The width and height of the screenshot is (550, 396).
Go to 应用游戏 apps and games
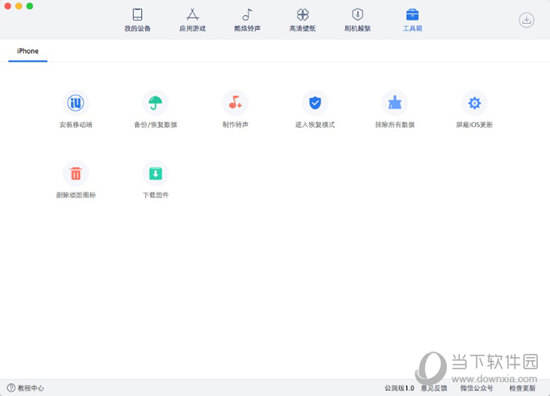192,20
